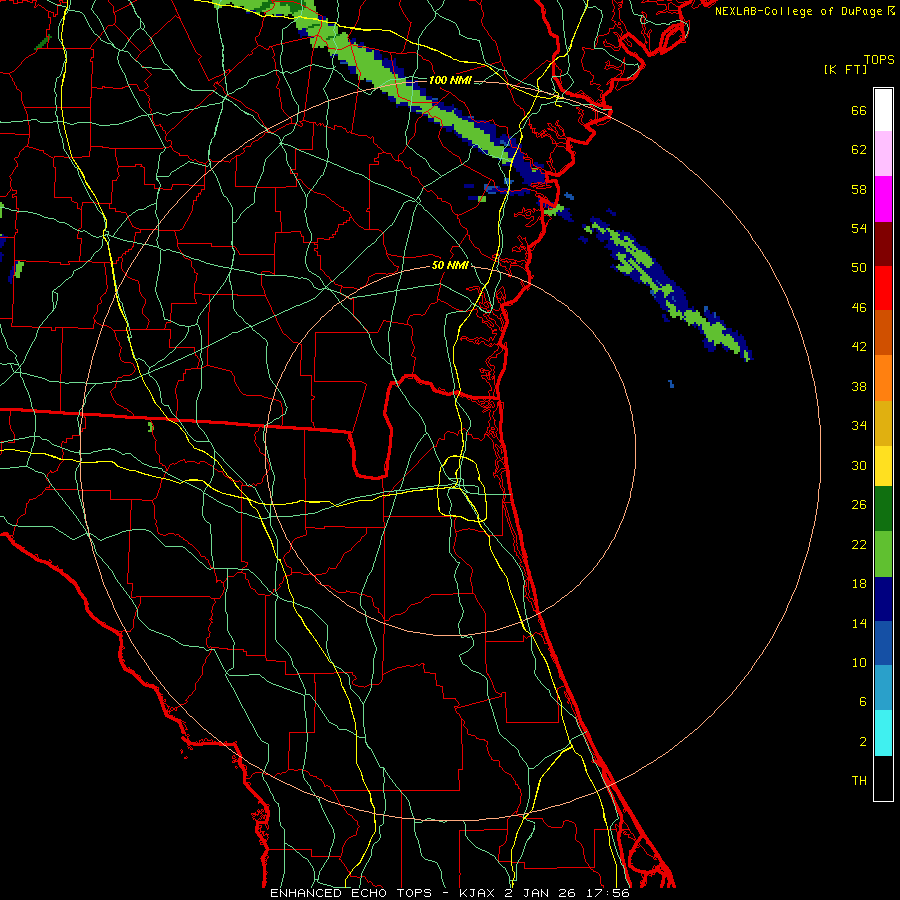900x900 pixels.
Task: Click the 2 legend value
Action: pyautogui.click(x=863, y=742)
